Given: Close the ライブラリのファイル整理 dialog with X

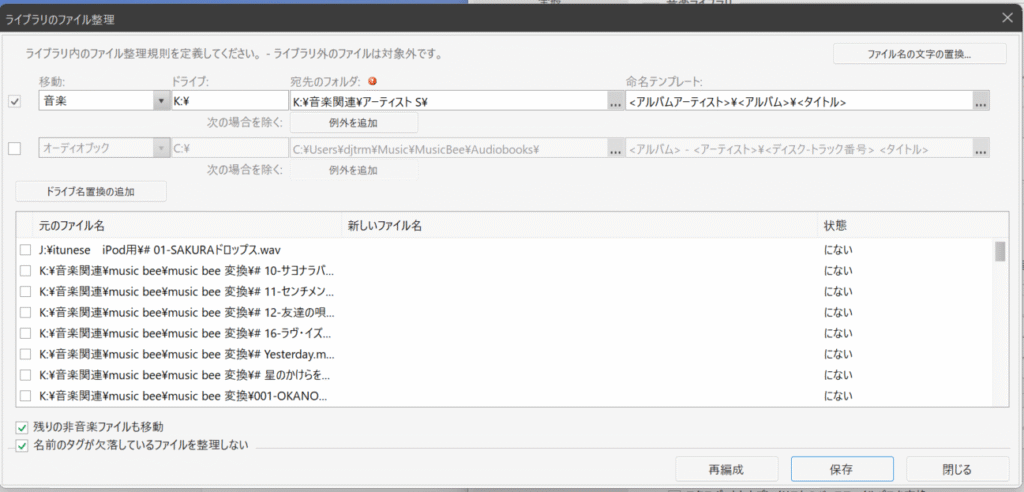Looking at the screenshot, I should pos(1007,17).
